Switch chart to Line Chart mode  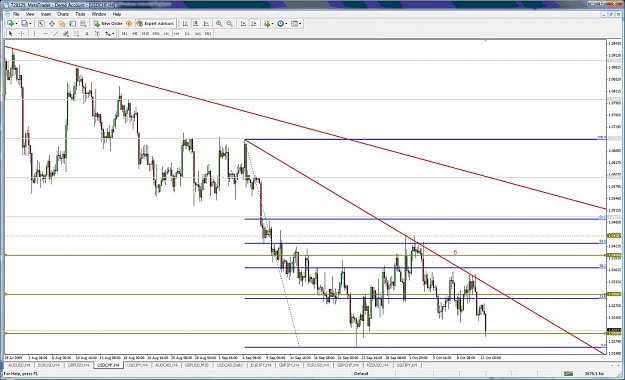pyautogui.click(x=206, y=24)
